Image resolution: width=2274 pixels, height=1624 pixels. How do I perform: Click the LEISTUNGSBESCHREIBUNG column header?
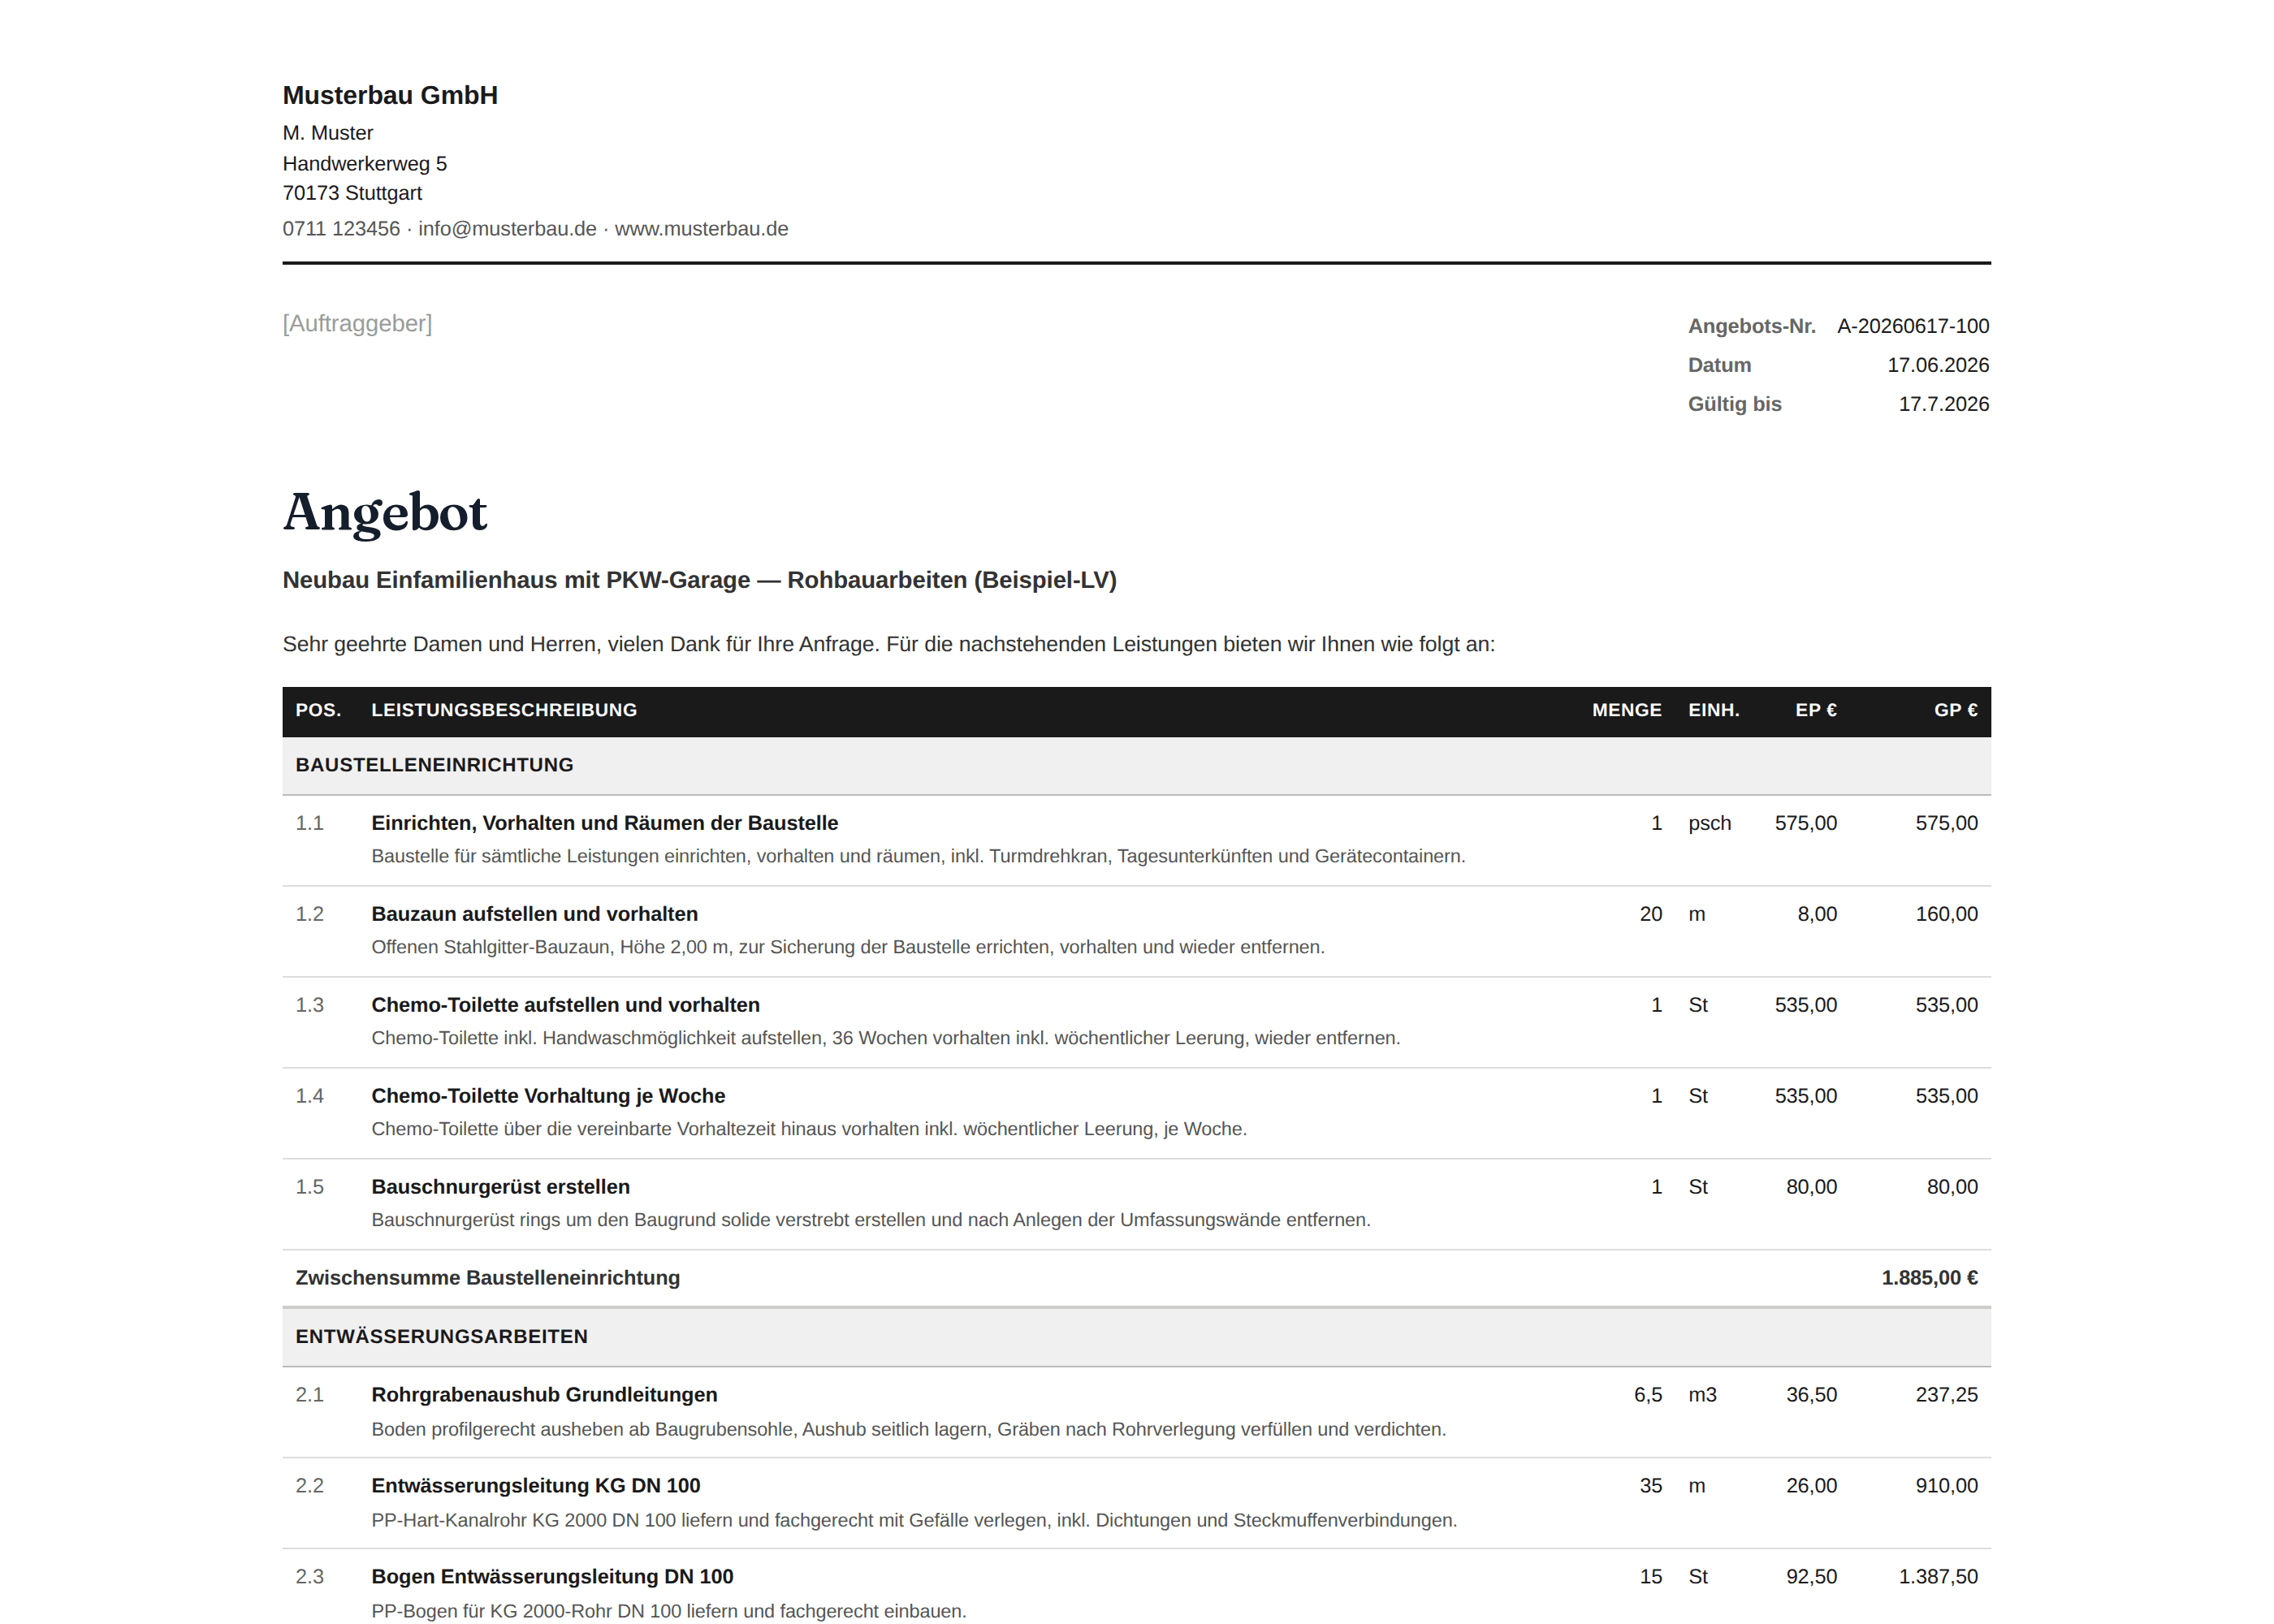pos(504,710)
